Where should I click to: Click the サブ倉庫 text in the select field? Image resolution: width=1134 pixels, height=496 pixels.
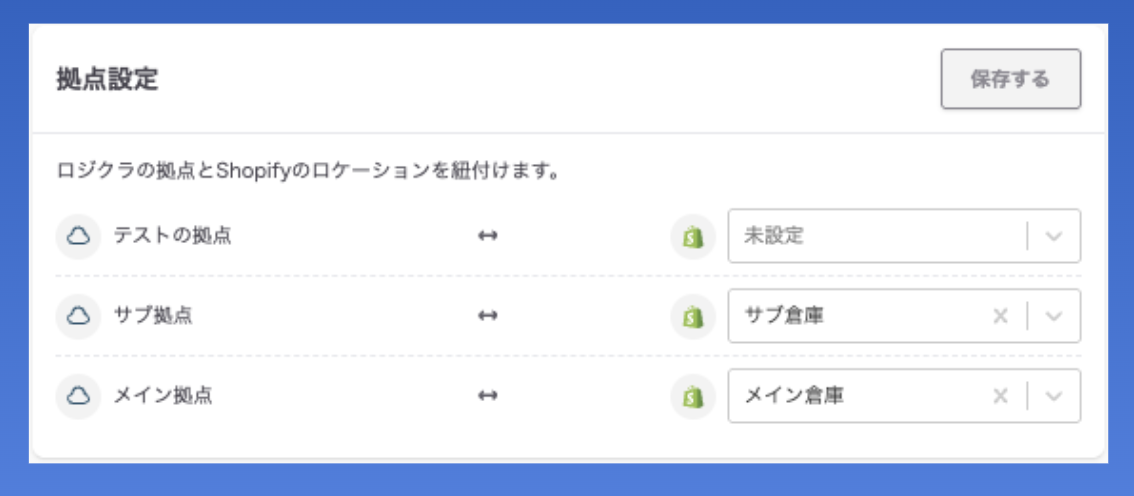point(785,316)
